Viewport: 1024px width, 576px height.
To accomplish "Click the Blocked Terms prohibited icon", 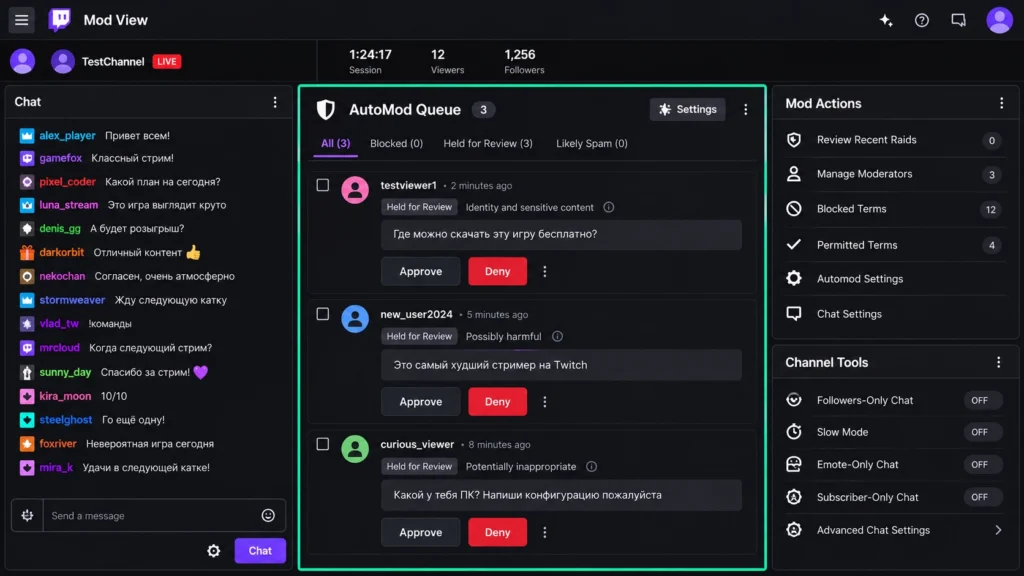I will click(x=793, y=209).
